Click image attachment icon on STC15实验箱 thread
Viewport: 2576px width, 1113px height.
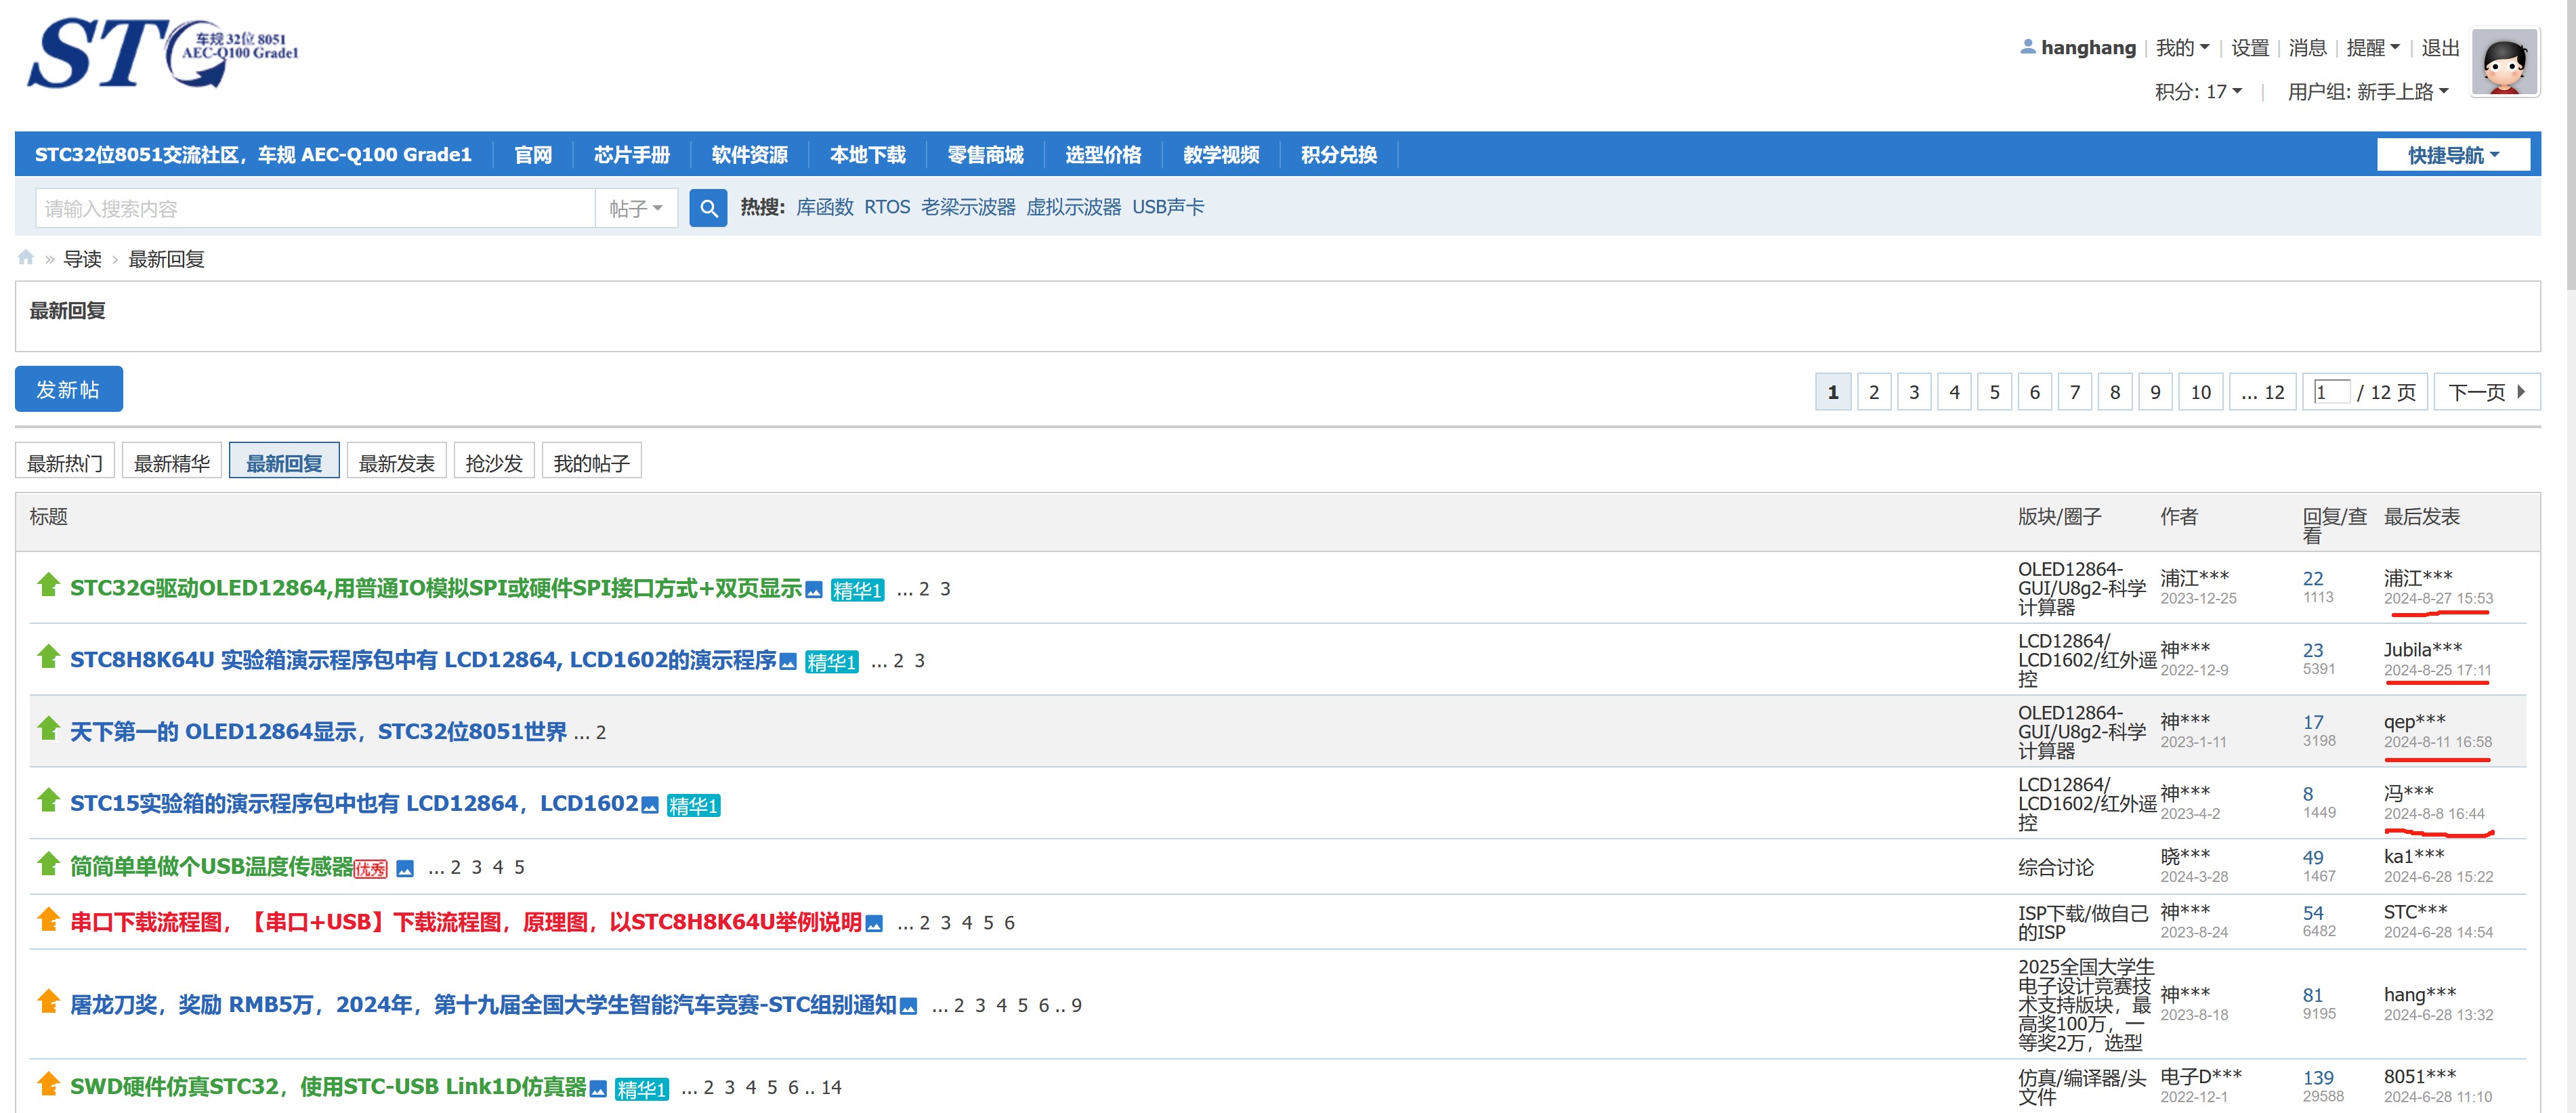click(650, 805)
